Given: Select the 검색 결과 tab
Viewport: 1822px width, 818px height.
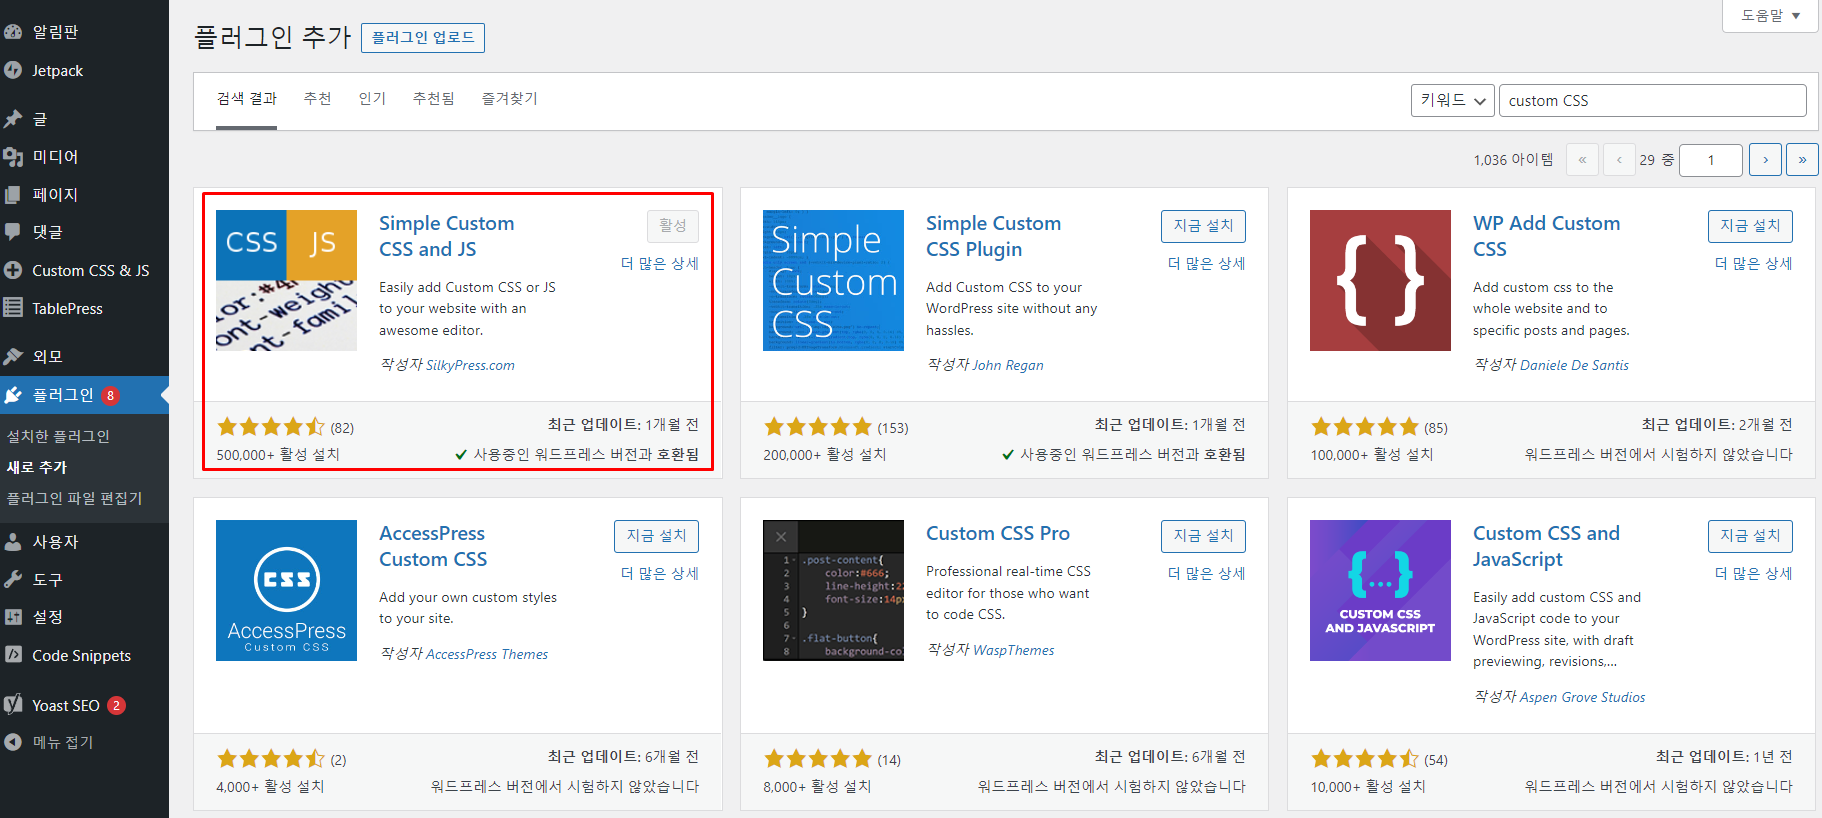Looking at the screenshot, I should point(247,98).
